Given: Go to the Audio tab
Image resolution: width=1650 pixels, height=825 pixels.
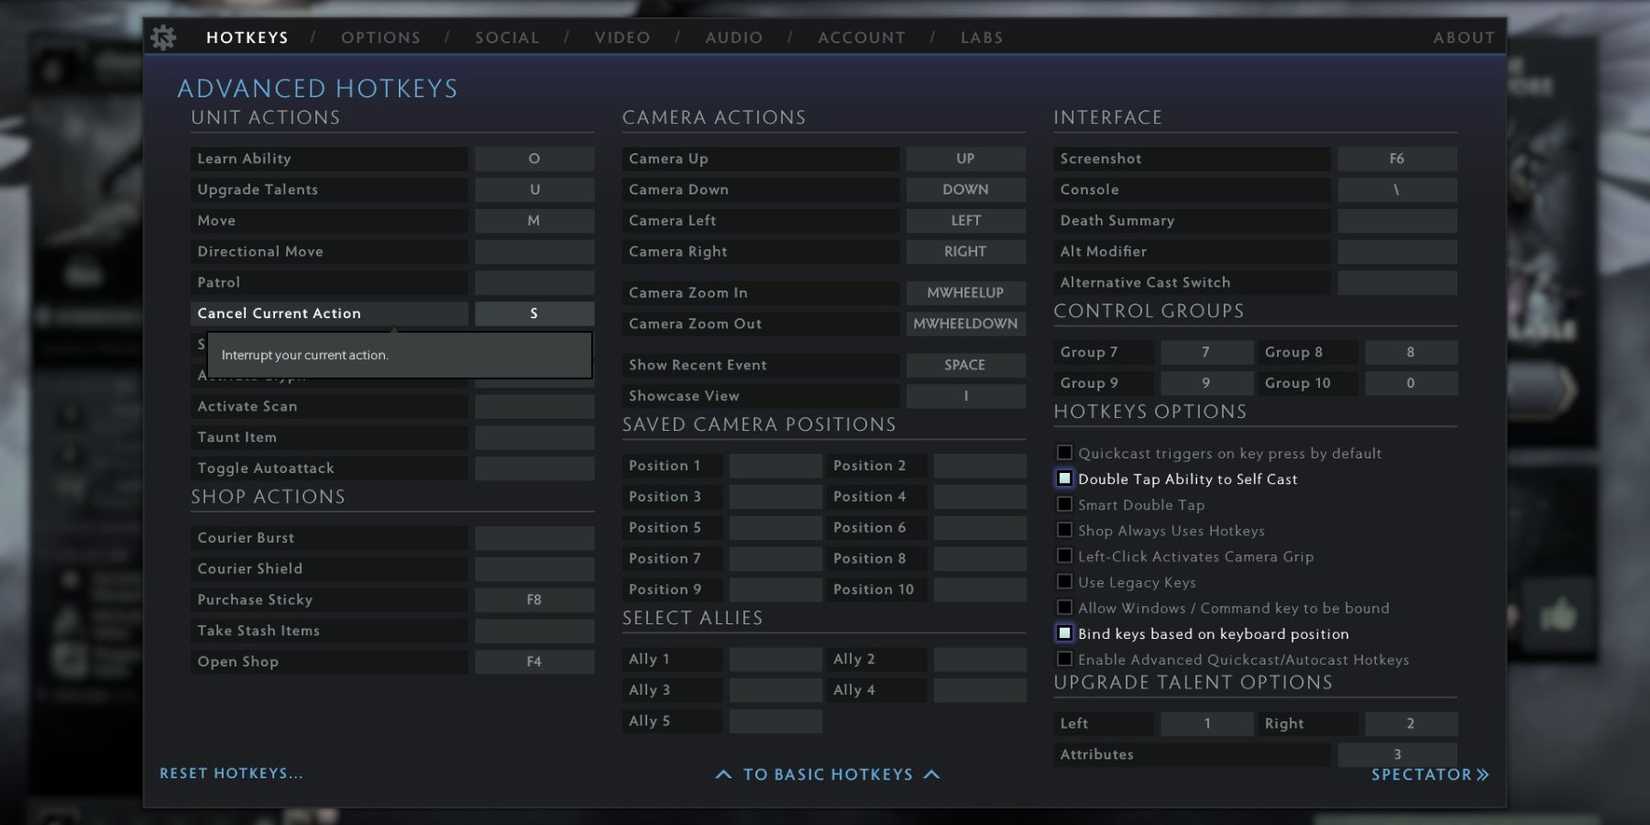Looking at the screenshot, I should tap(734, 37).
